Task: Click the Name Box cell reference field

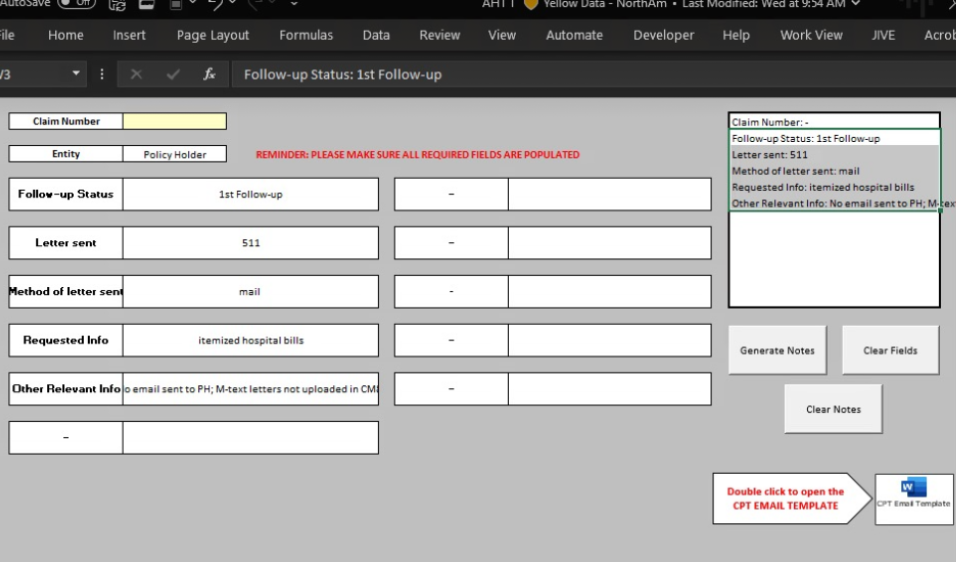Action: pyautogui.click(x=34, y=74)
